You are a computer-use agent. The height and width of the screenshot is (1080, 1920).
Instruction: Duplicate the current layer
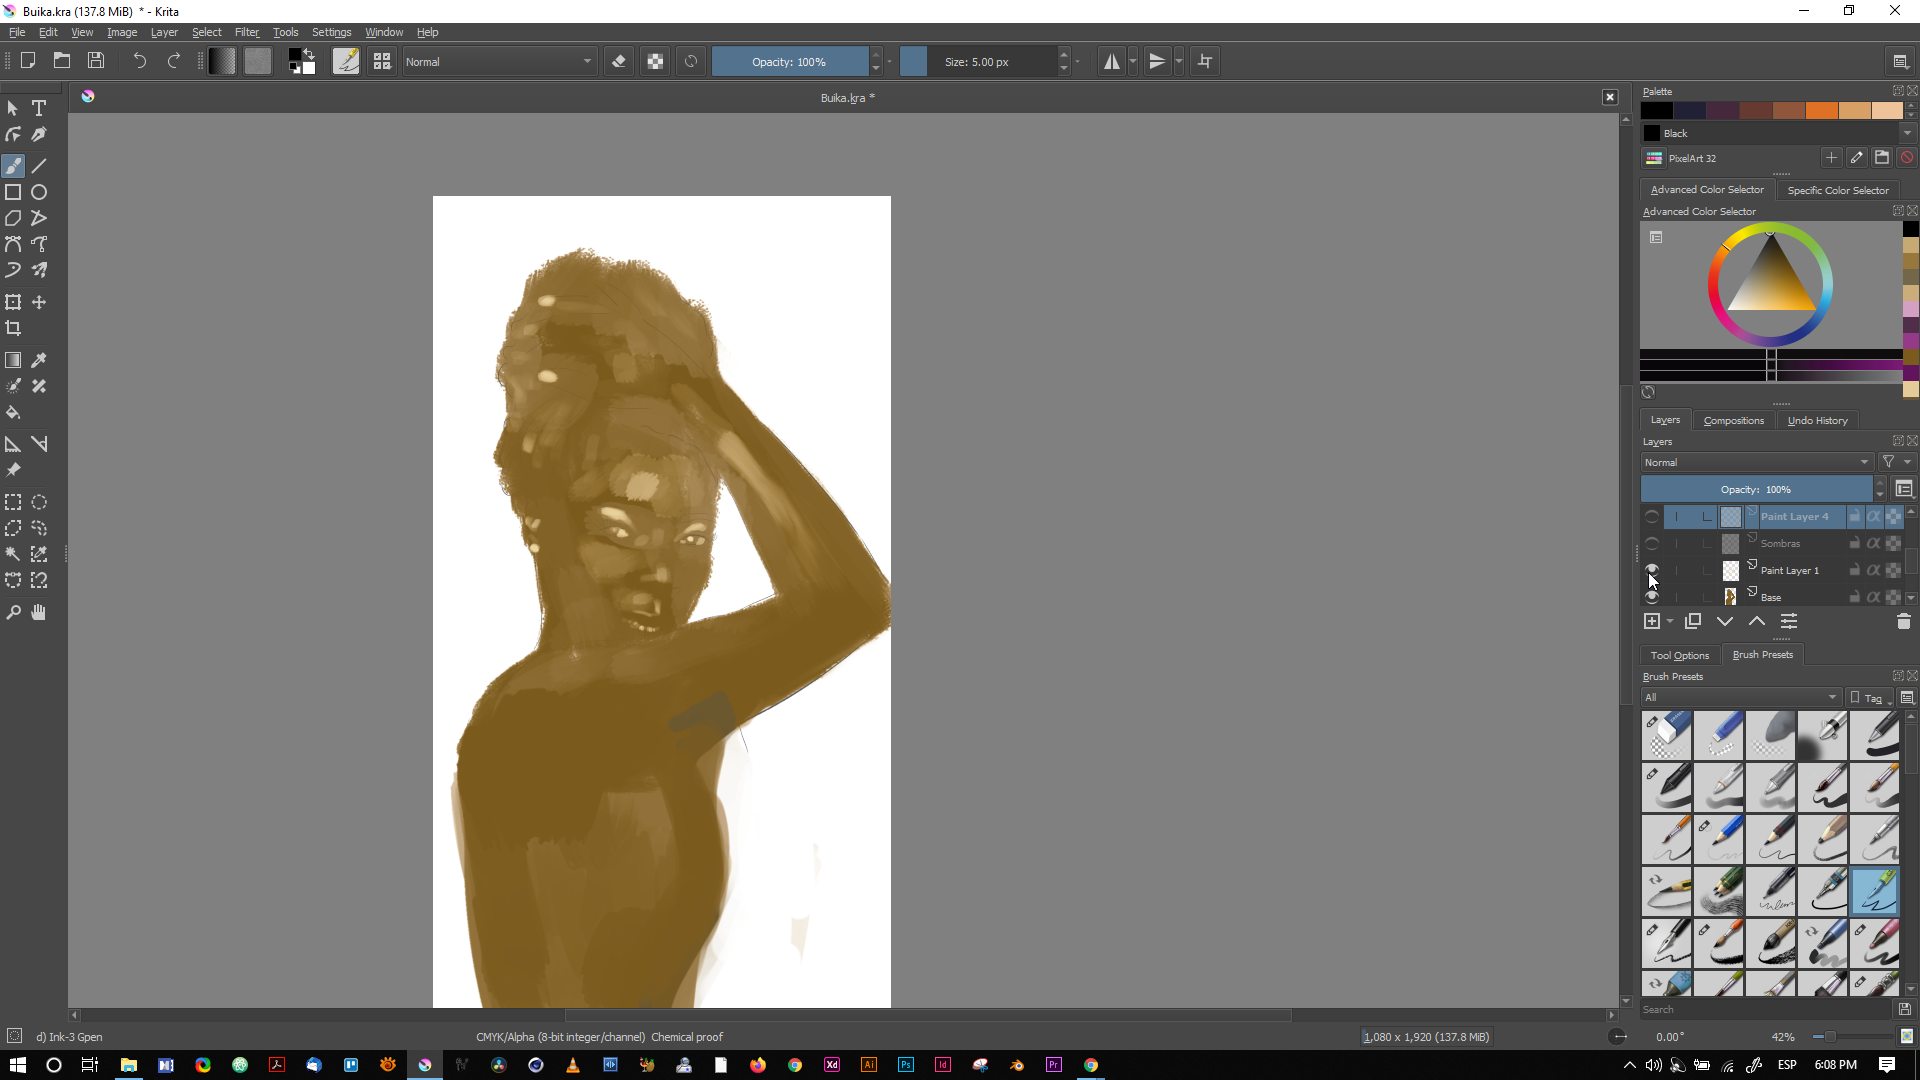pos(1693,621)
